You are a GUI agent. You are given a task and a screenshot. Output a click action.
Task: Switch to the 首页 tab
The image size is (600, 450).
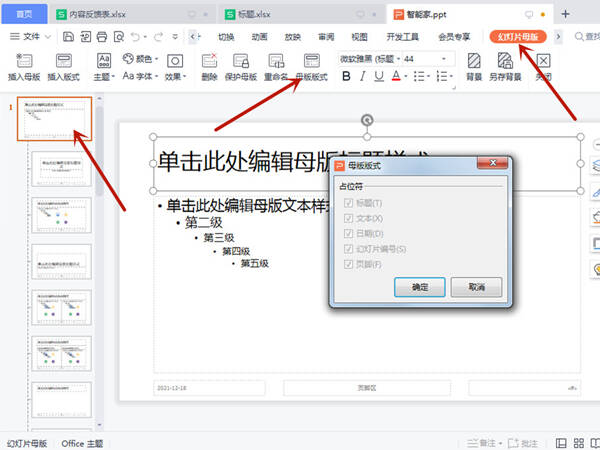point(24,14)
